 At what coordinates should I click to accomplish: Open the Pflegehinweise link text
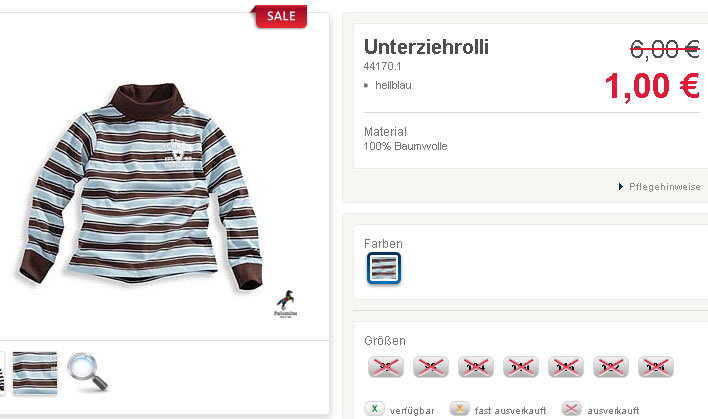pos(664,187)
